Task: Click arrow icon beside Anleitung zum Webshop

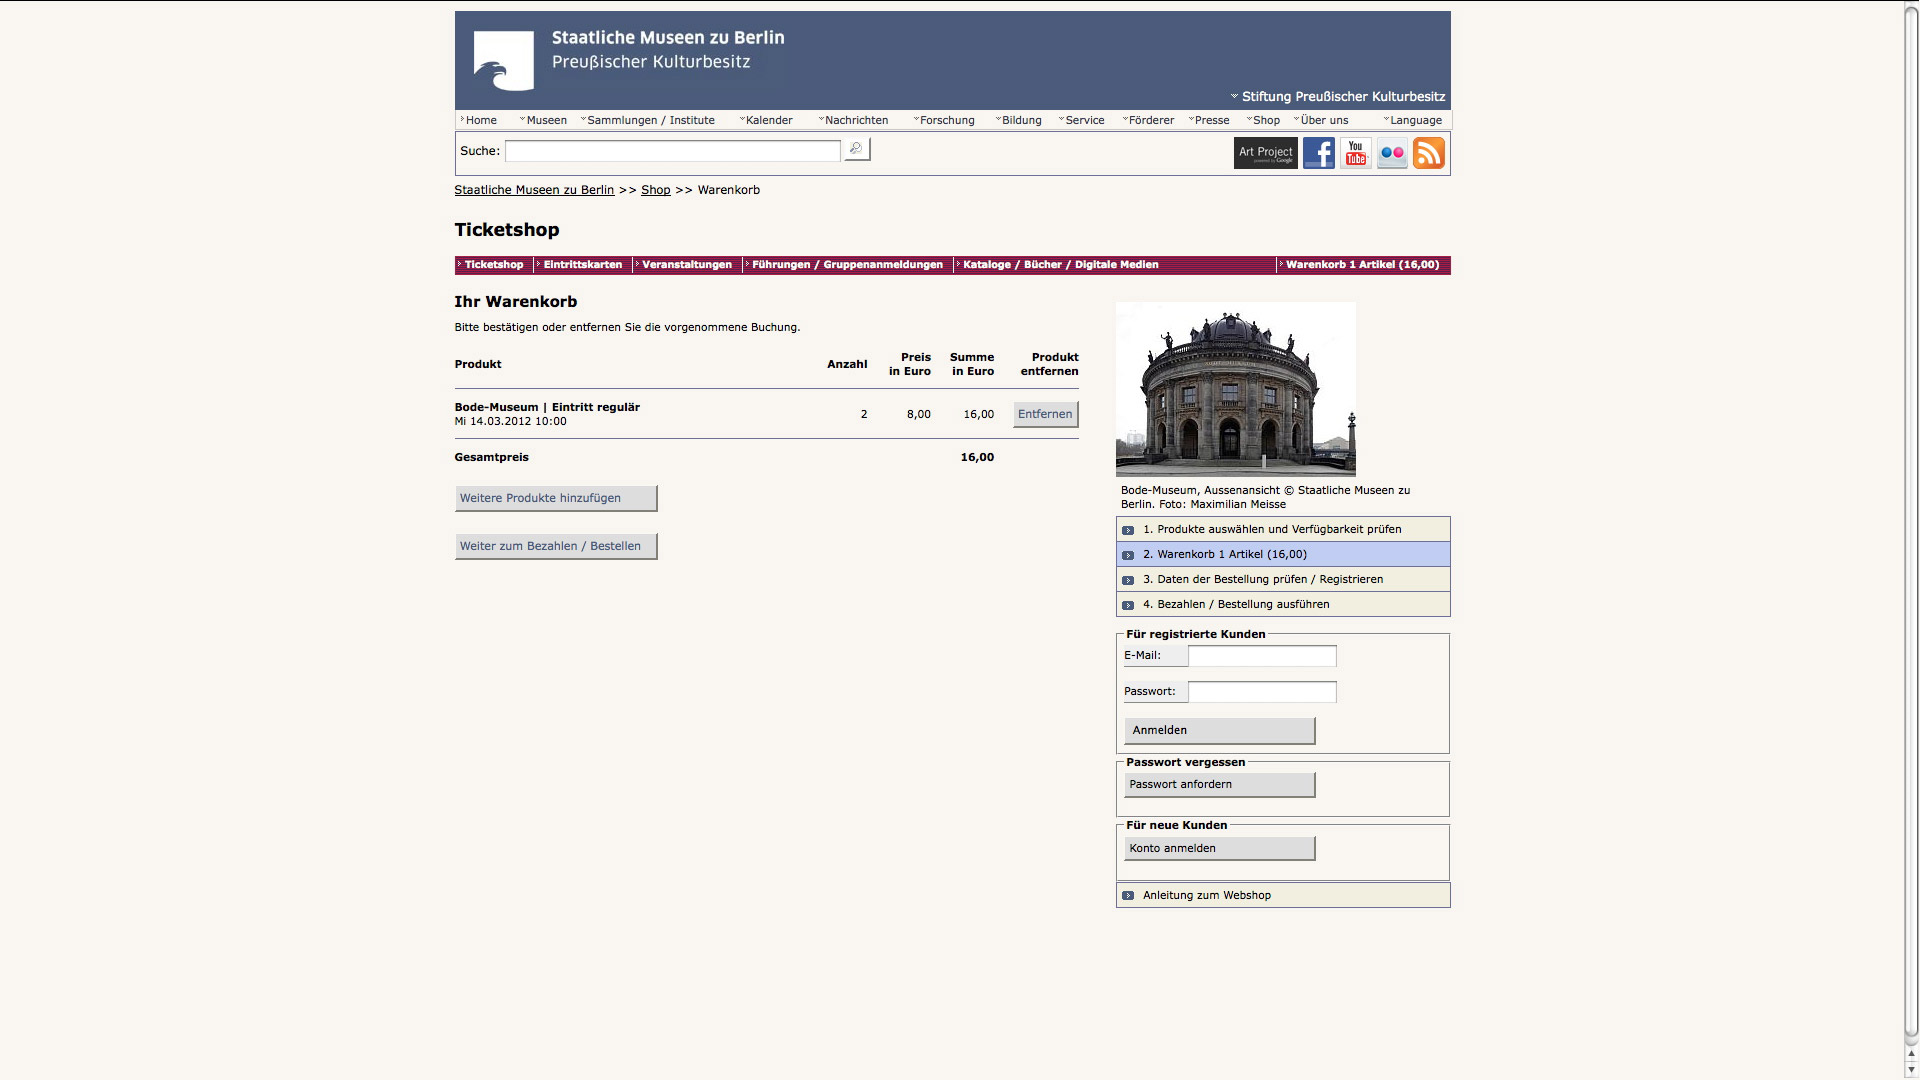Action: 1128,896
